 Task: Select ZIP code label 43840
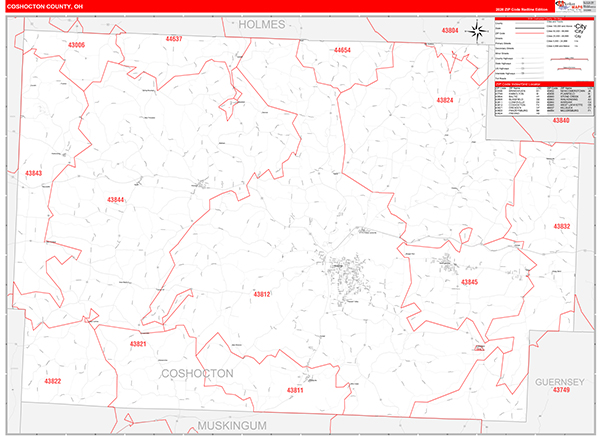[561, 121]
